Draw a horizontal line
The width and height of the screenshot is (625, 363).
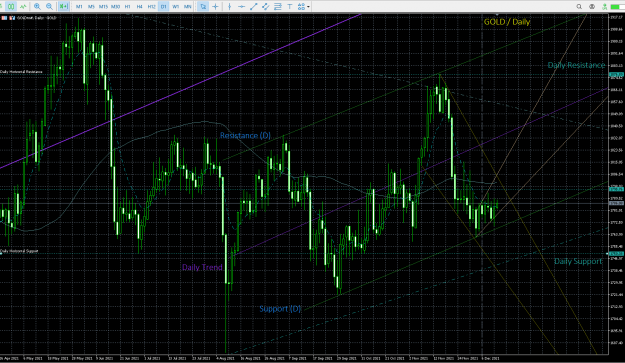point(241,6)
